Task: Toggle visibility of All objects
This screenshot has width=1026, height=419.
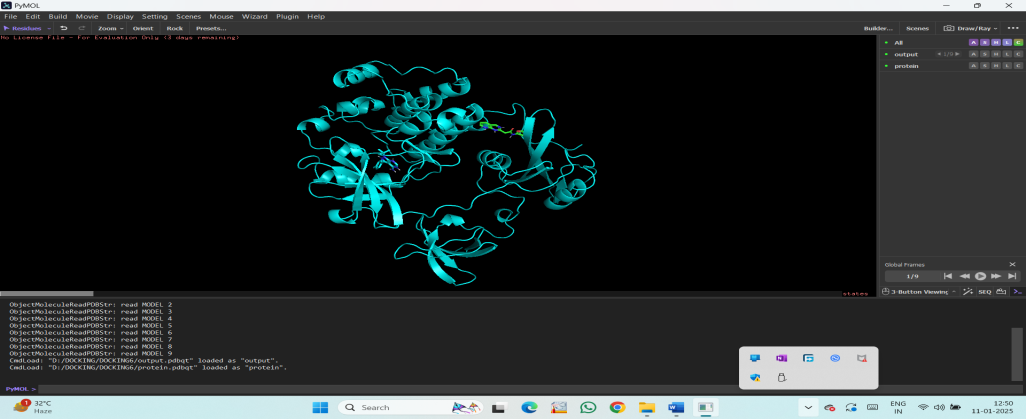Action: pyautogui.click(x=886, y=43)
